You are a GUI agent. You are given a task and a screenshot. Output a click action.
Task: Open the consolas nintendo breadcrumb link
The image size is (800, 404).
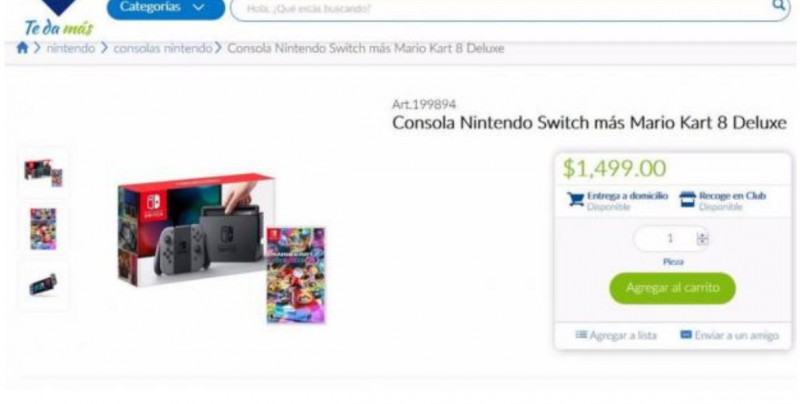click(x=163, y=48)
